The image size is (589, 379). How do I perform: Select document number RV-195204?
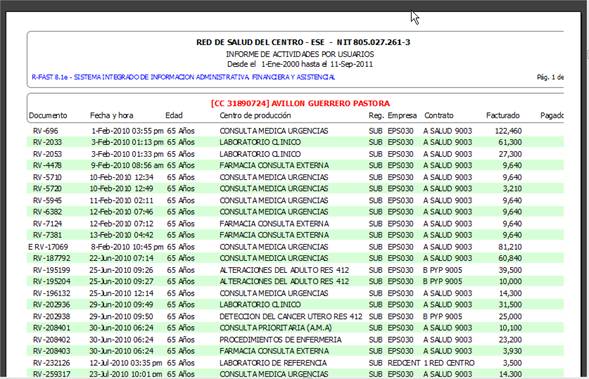click(51, 281)
